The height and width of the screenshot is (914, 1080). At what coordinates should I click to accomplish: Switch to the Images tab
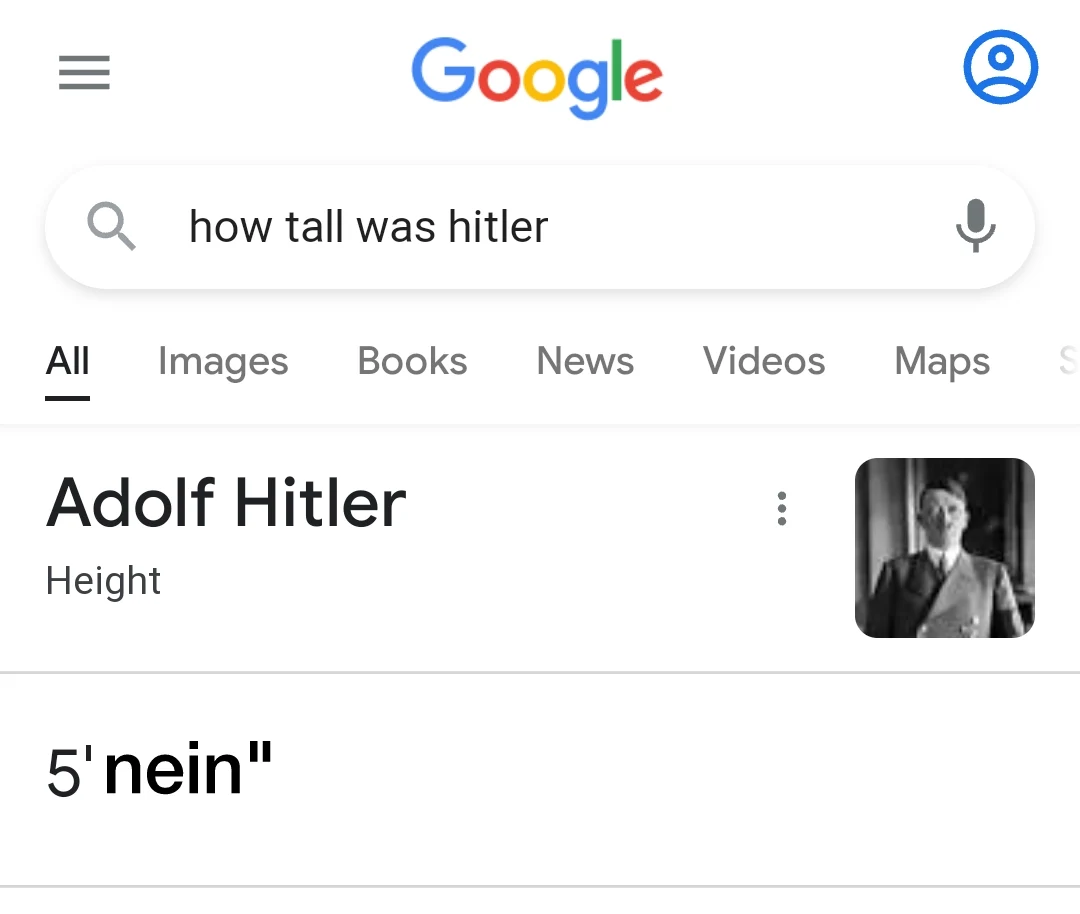[x=222, y=362]
